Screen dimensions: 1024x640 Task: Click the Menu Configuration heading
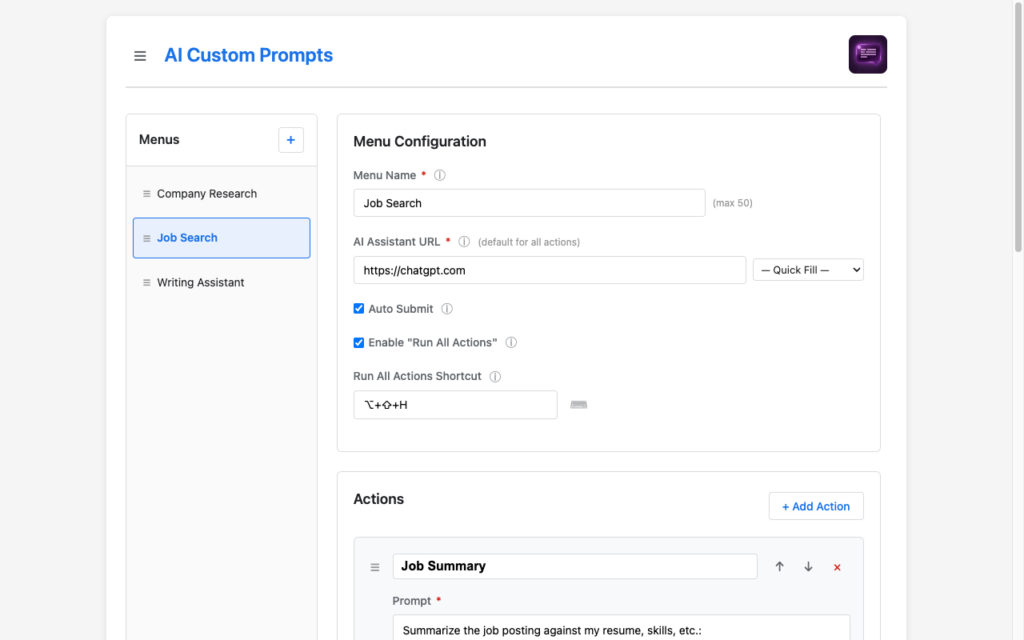(x=419, y=142)
